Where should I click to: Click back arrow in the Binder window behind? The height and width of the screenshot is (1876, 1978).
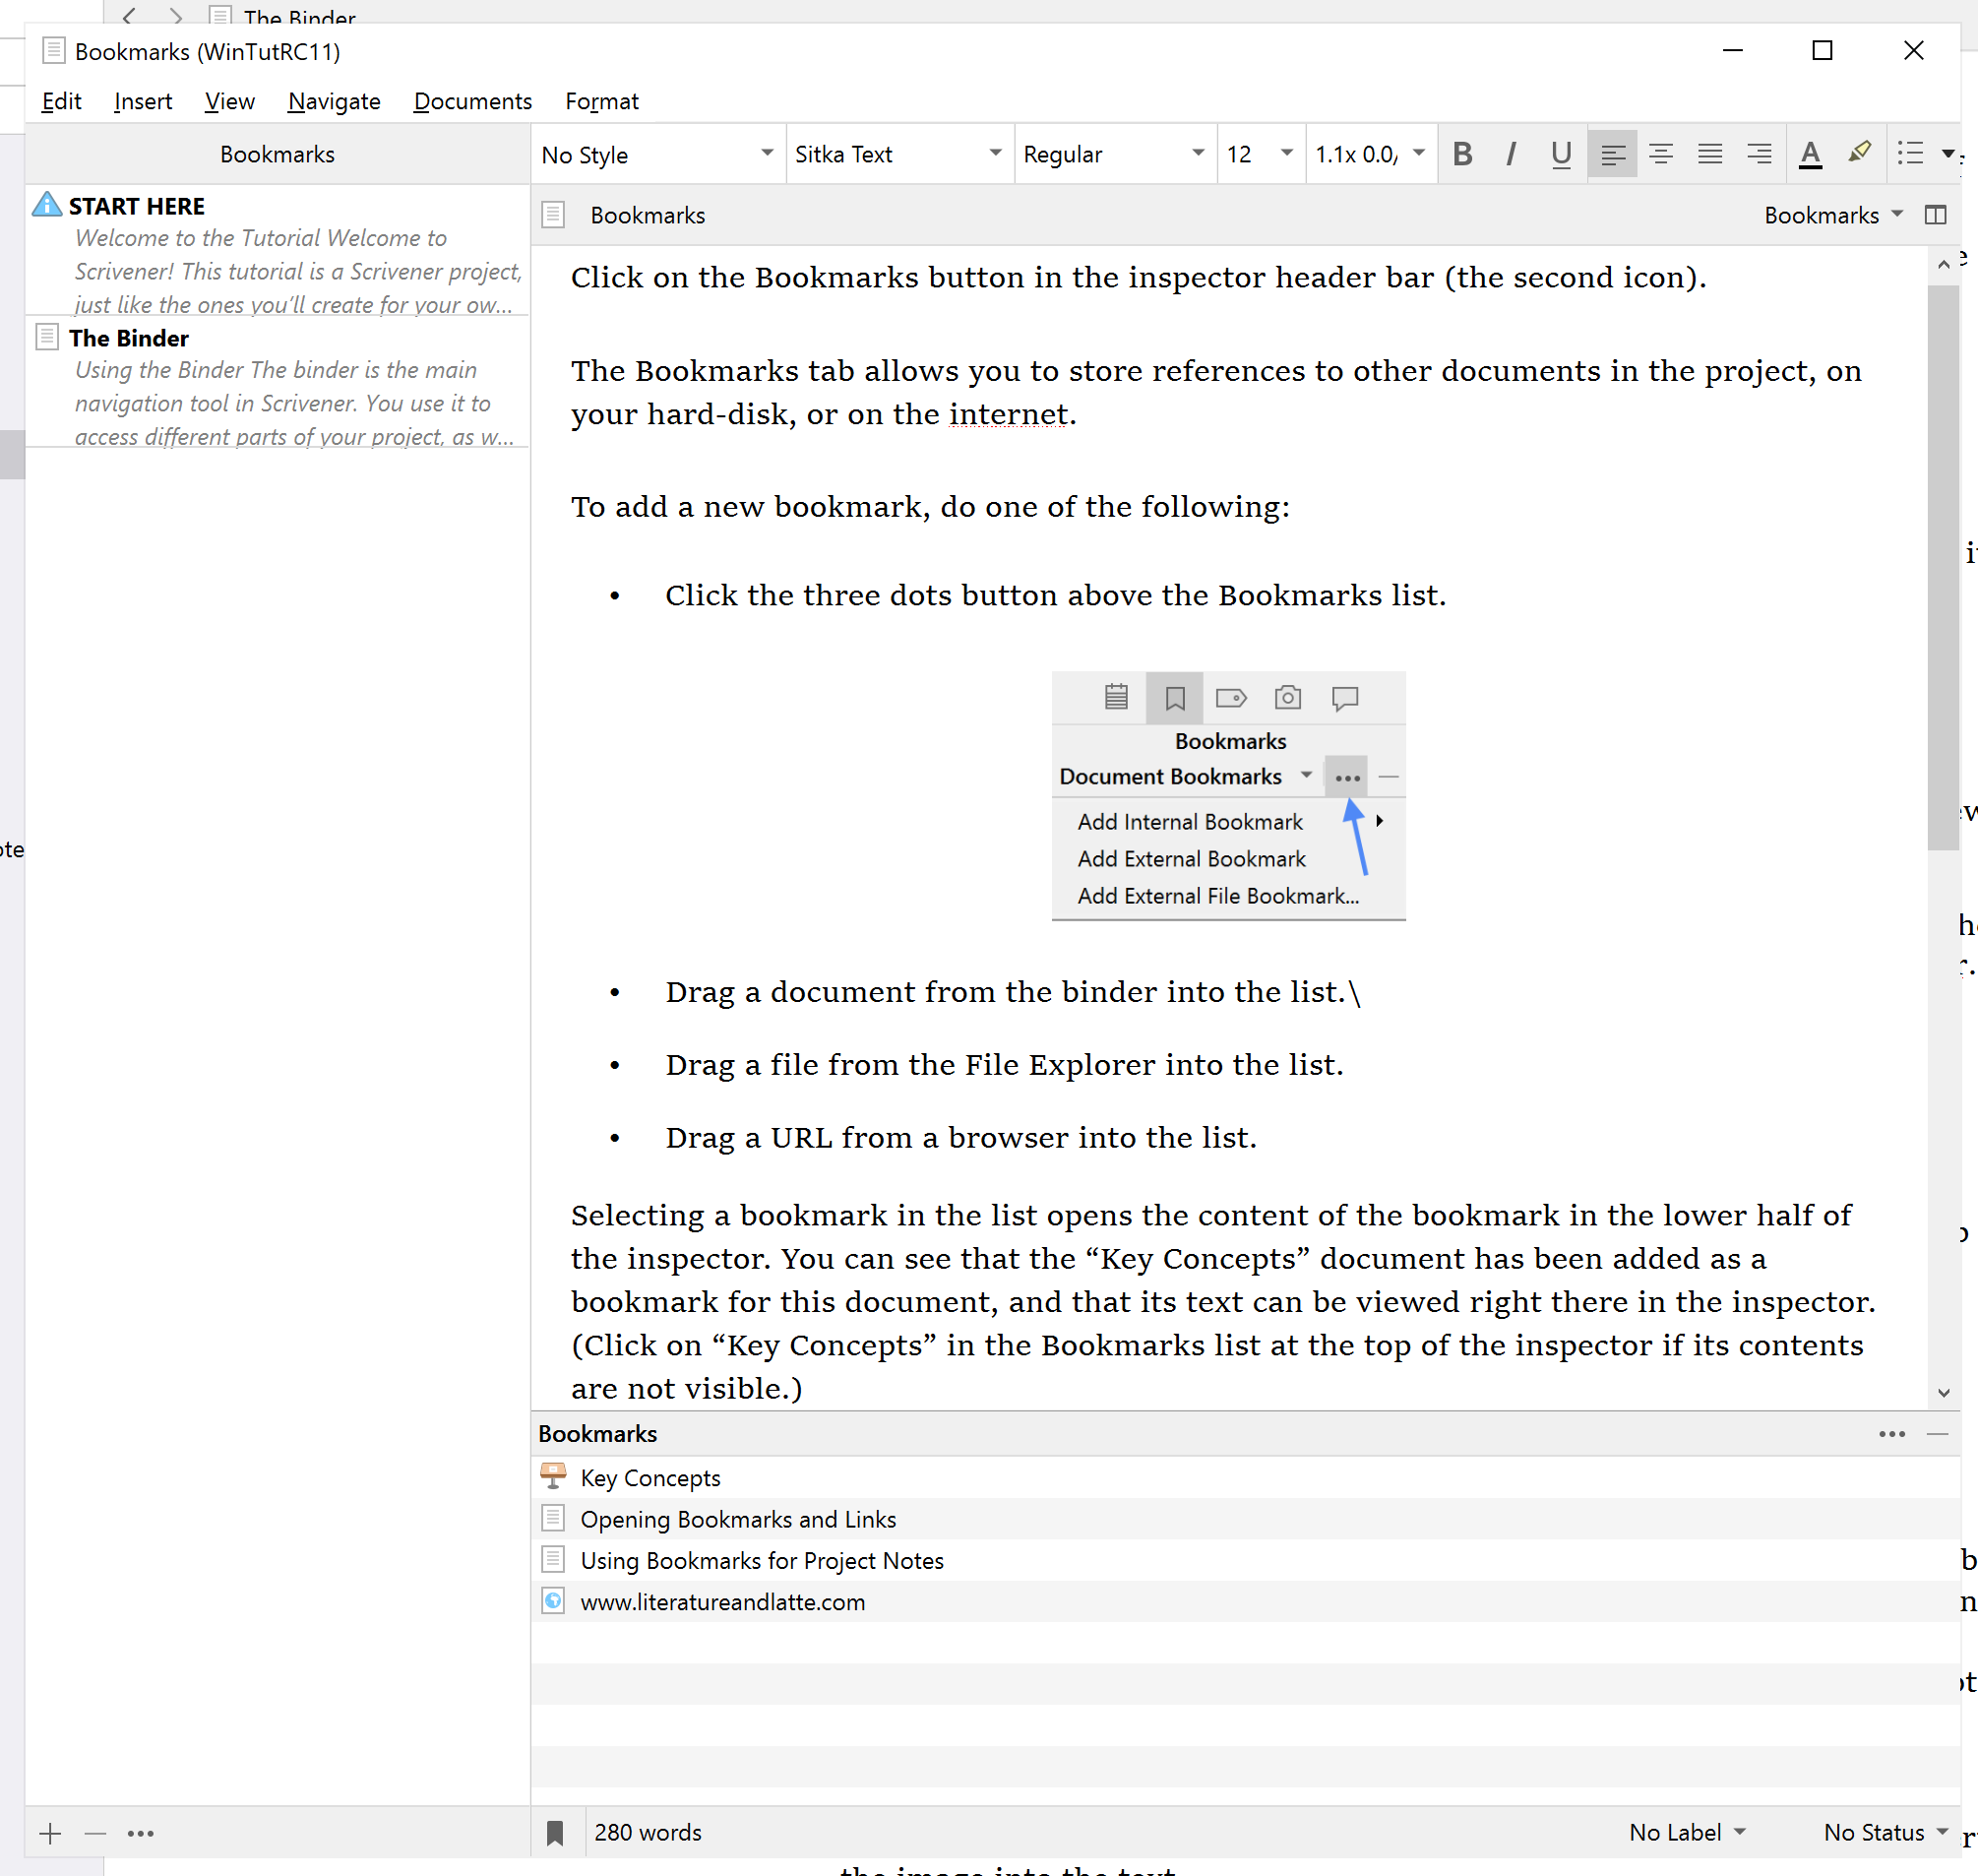click(x=129, y=15)
